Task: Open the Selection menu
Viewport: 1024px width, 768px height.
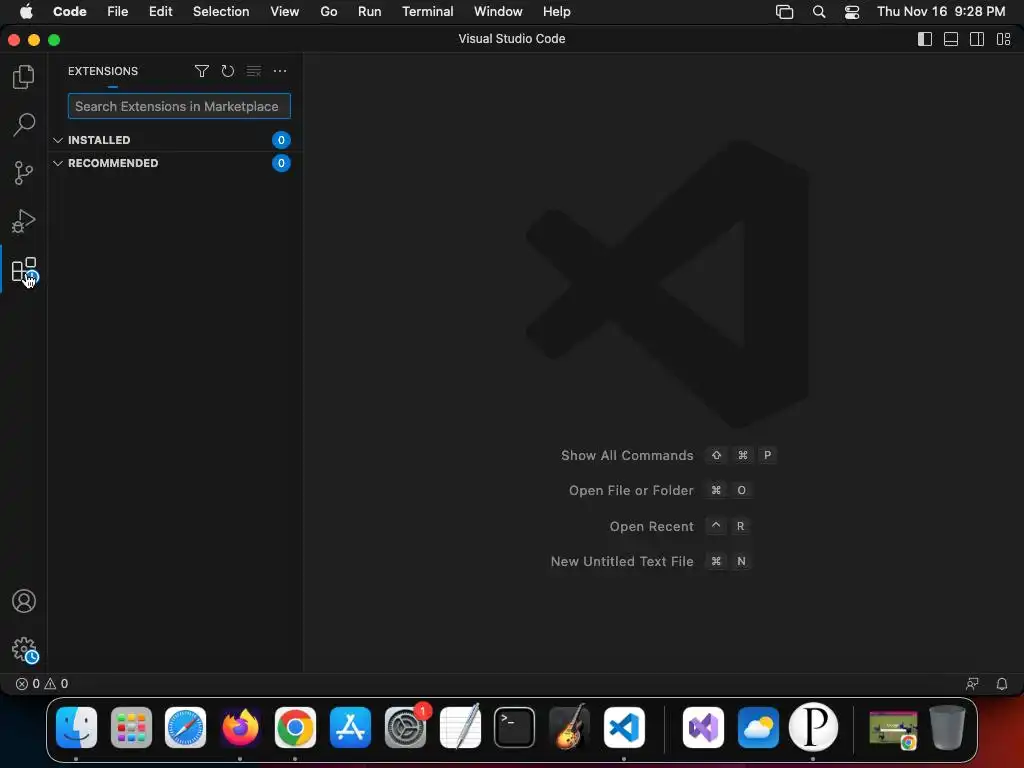Action: click(221, 11)
